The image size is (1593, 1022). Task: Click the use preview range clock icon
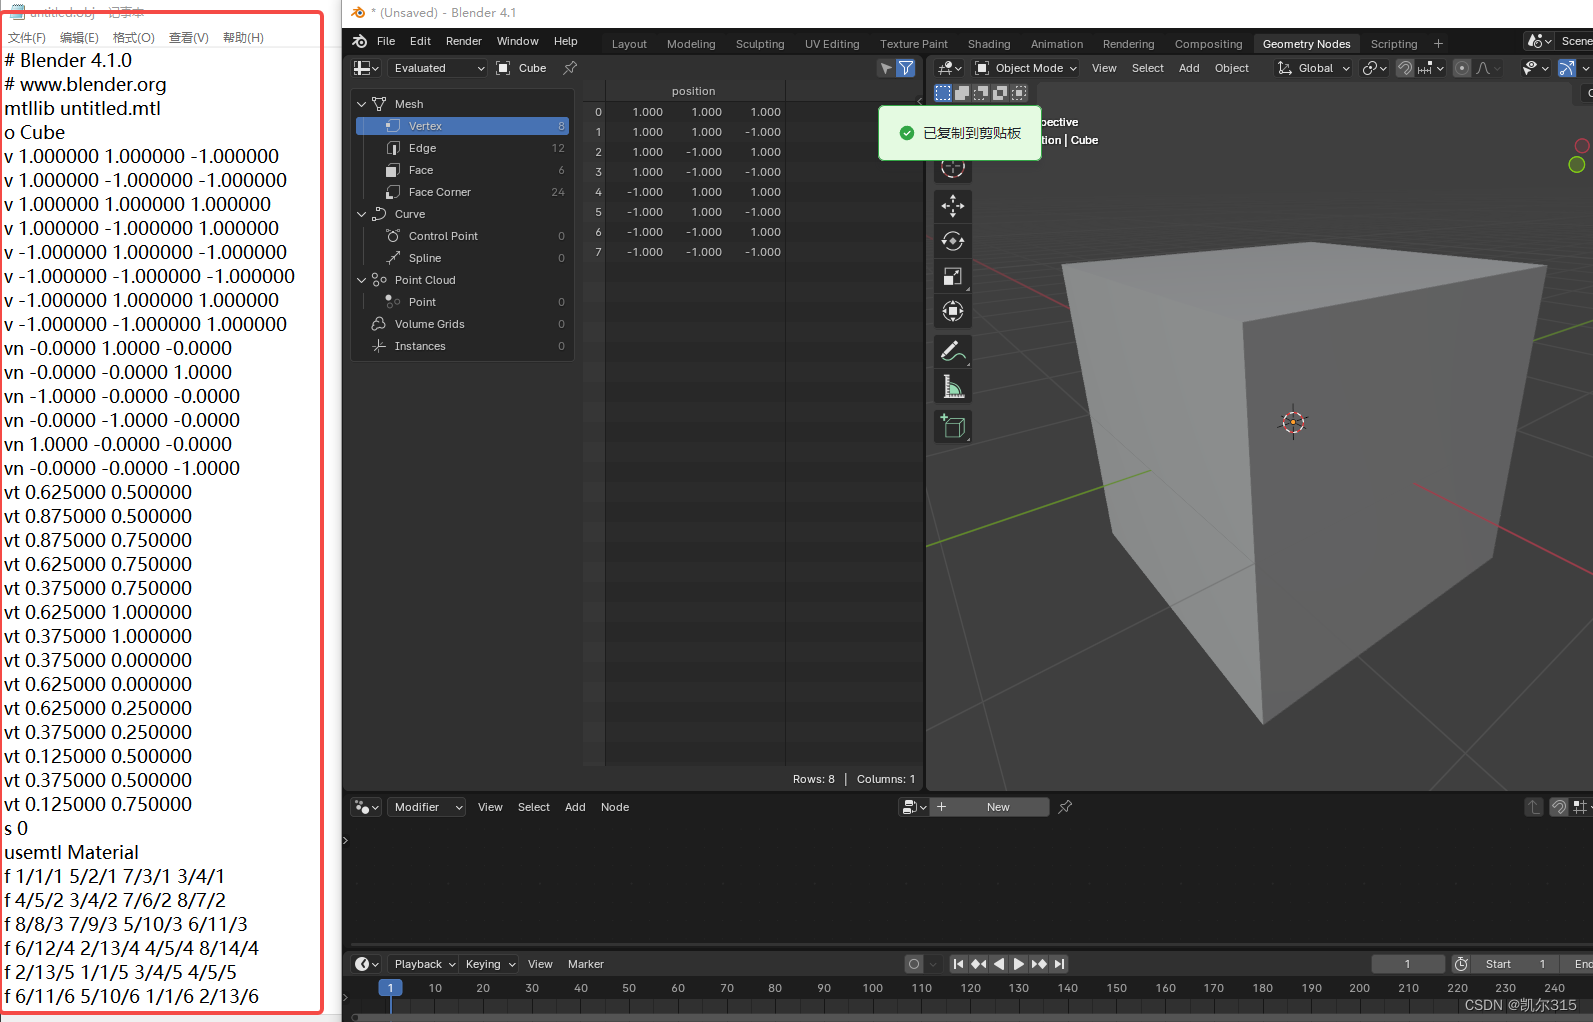[x=1461, y=964]
